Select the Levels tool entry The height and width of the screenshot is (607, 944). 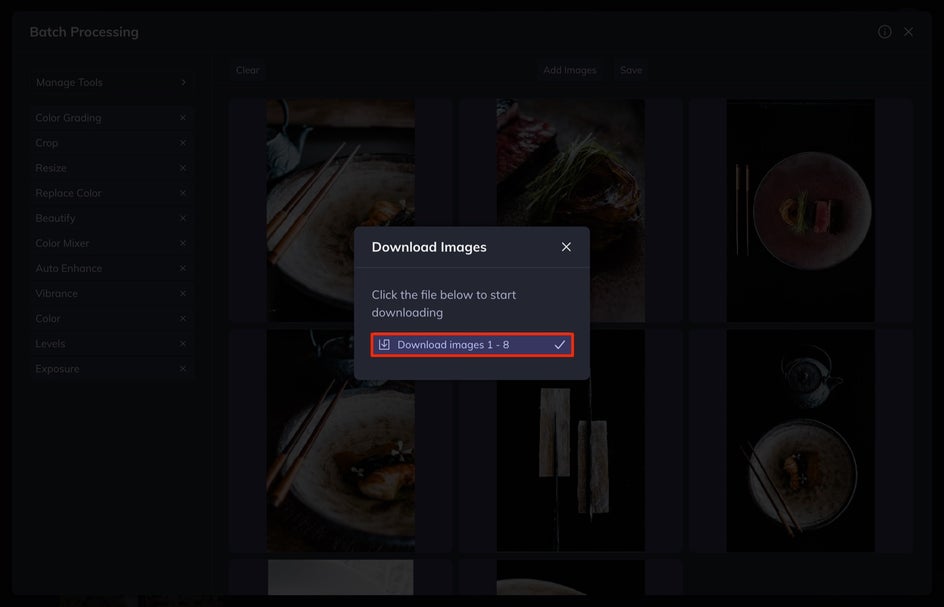[111, 344]
